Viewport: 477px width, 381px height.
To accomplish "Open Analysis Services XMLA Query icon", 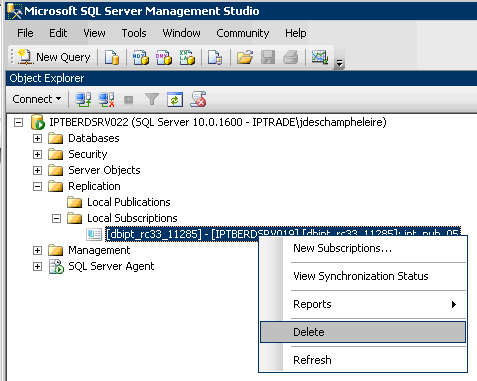I will (187, 57).
